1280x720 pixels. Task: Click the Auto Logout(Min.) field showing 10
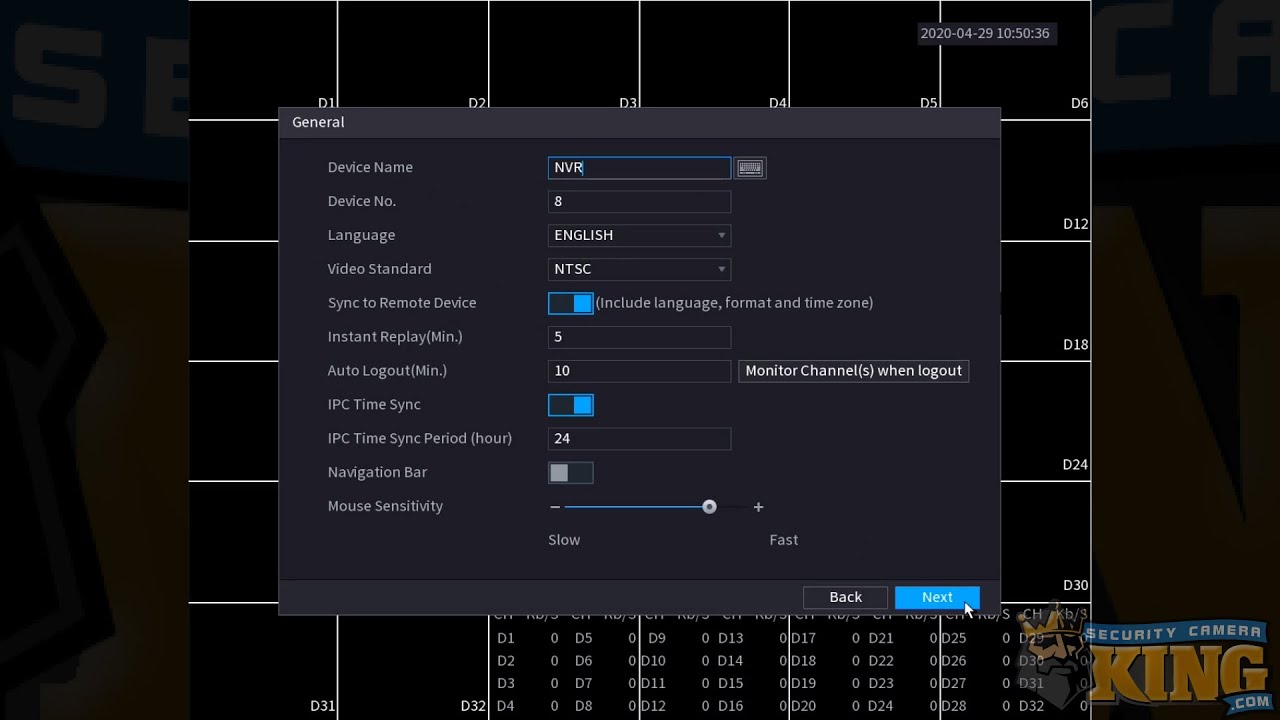pos(639,371)
